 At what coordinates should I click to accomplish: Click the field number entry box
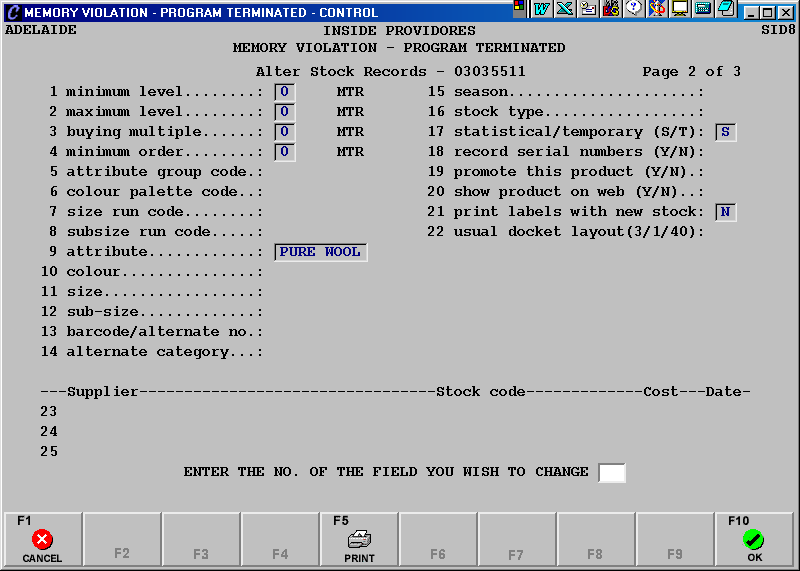[611, 472]
